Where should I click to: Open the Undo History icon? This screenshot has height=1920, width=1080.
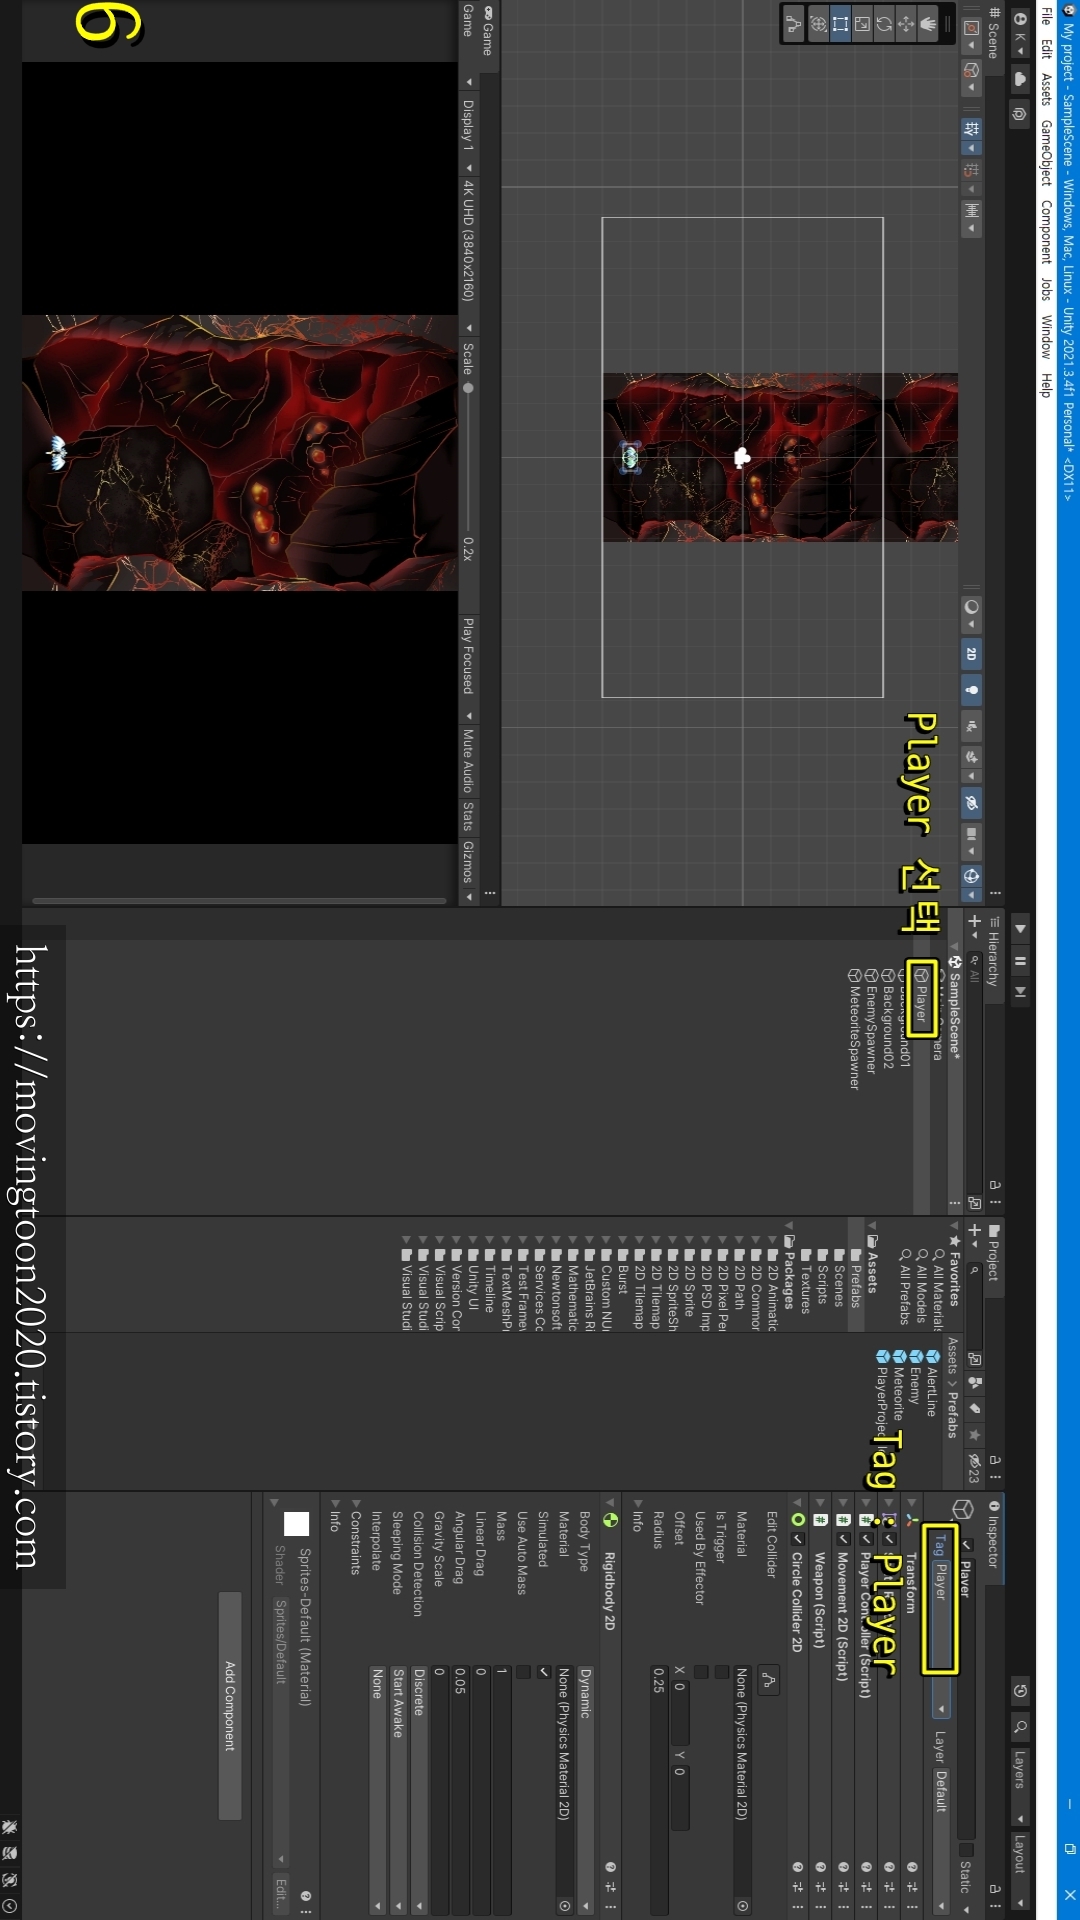coord(1020,1692)
